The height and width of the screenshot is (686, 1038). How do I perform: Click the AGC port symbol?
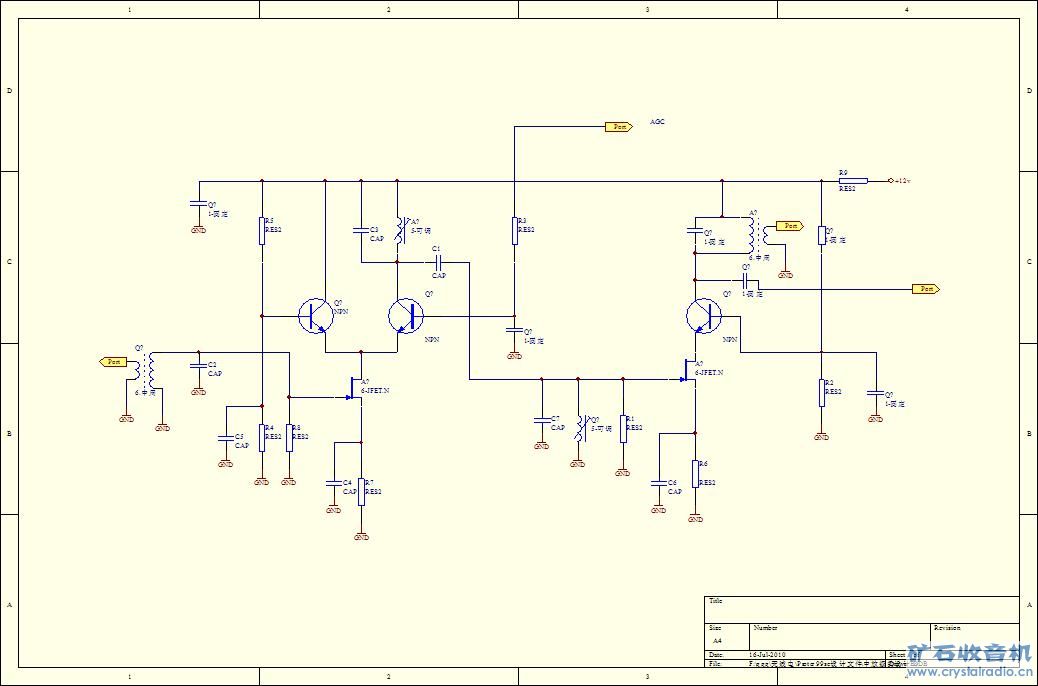pyautogui.click(x=618, y=126)
